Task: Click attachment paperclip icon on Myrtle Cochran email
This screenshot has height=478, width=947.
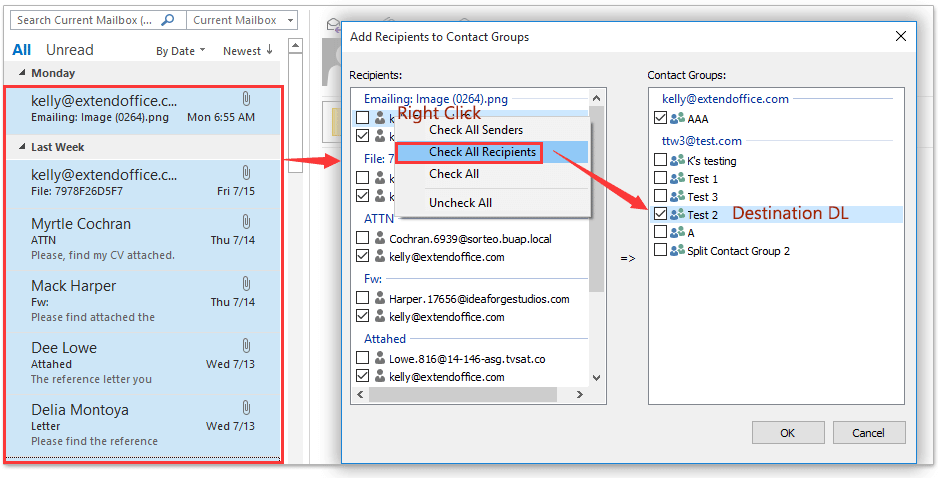Action: [246, 223]
